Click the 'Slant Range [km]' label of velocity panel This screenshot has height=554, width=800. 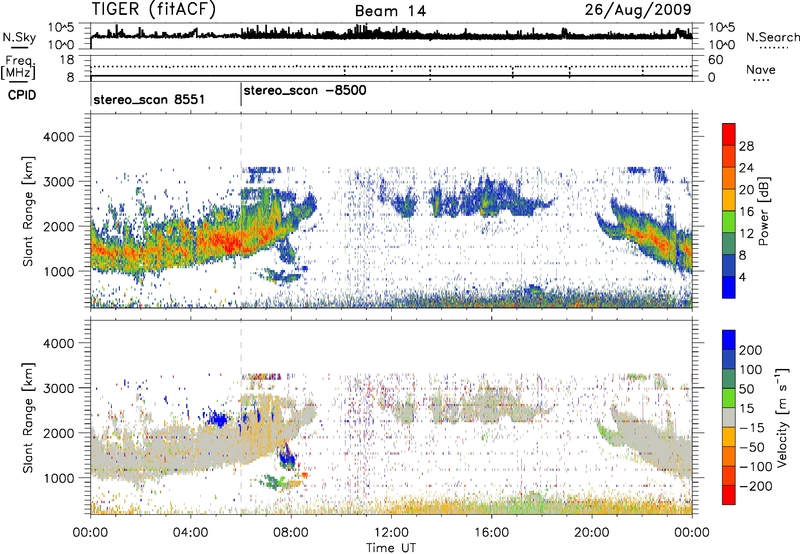click(x=28, y=417)
